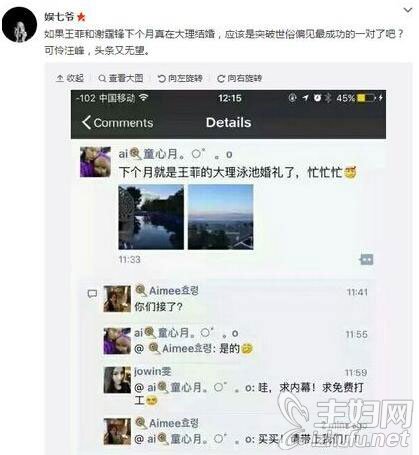Tap the battery indicator icon
Screen dimensions: 419x455
pyautogui.click(x=366, y=98)
